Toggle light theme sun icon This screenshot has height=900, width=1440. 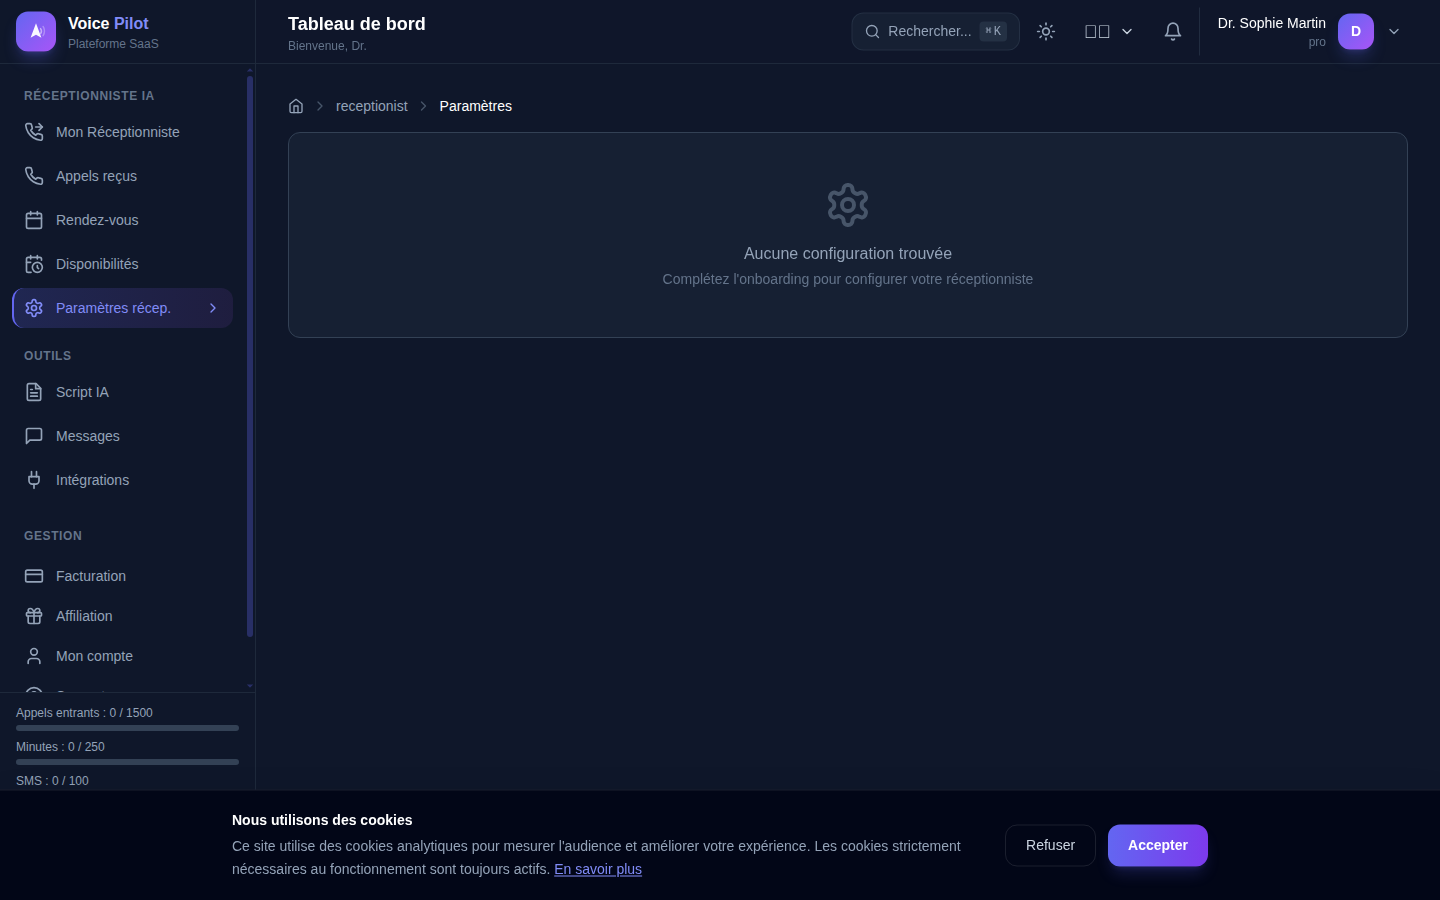1046,31
